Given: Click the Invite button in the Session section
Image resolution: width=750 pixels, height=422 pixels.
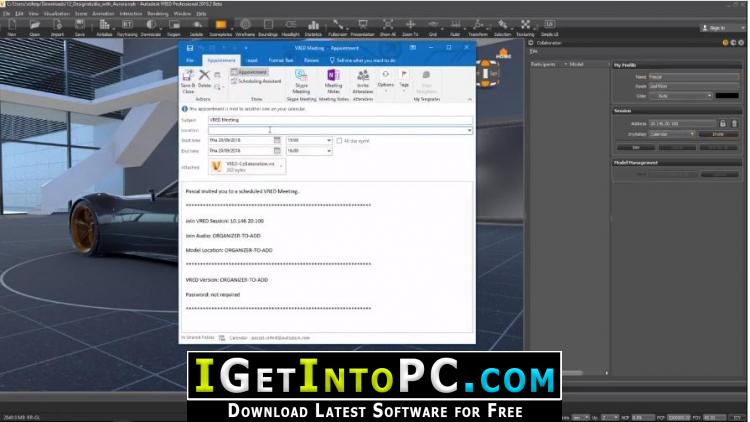Looking at the screenshot, I should tap(718, 134).
